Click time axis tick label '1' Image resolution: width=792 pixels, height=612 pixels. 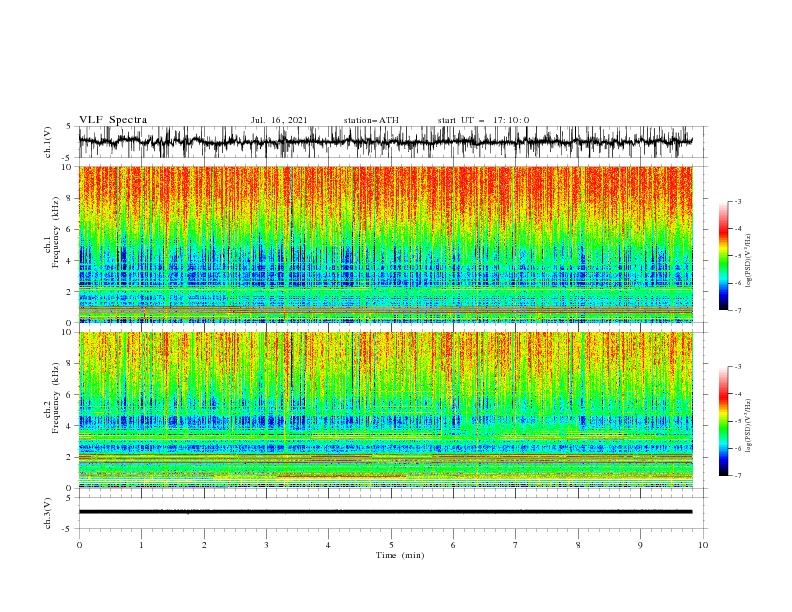click(141, 545)
